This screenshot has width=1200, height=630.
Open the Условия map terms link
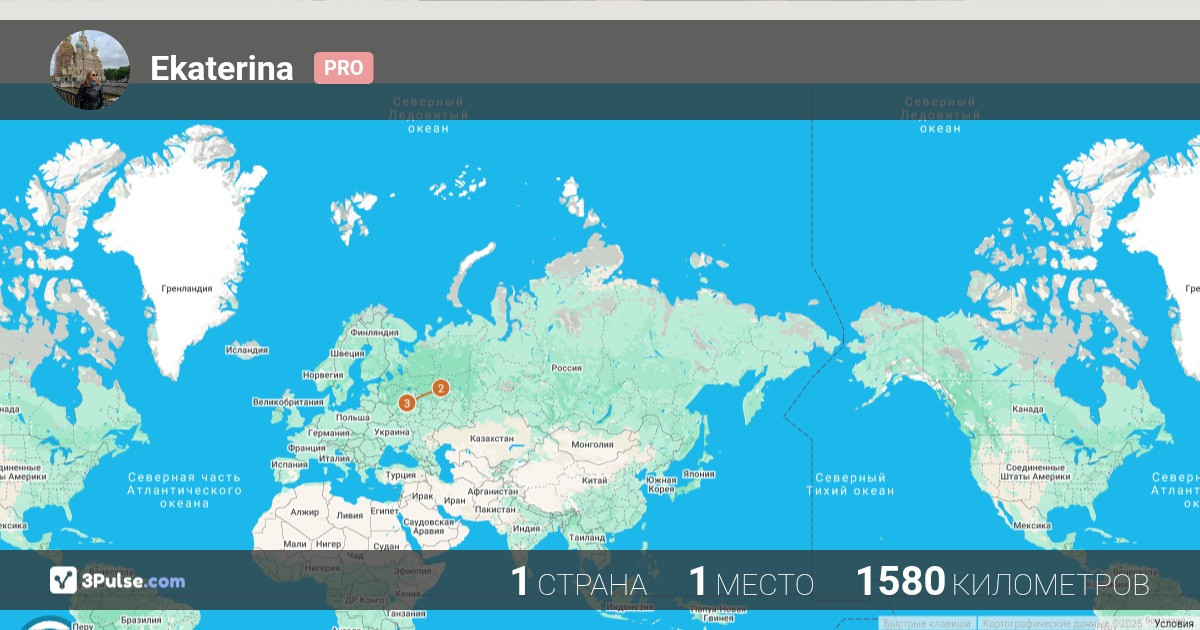click(x=1174, y=623)
